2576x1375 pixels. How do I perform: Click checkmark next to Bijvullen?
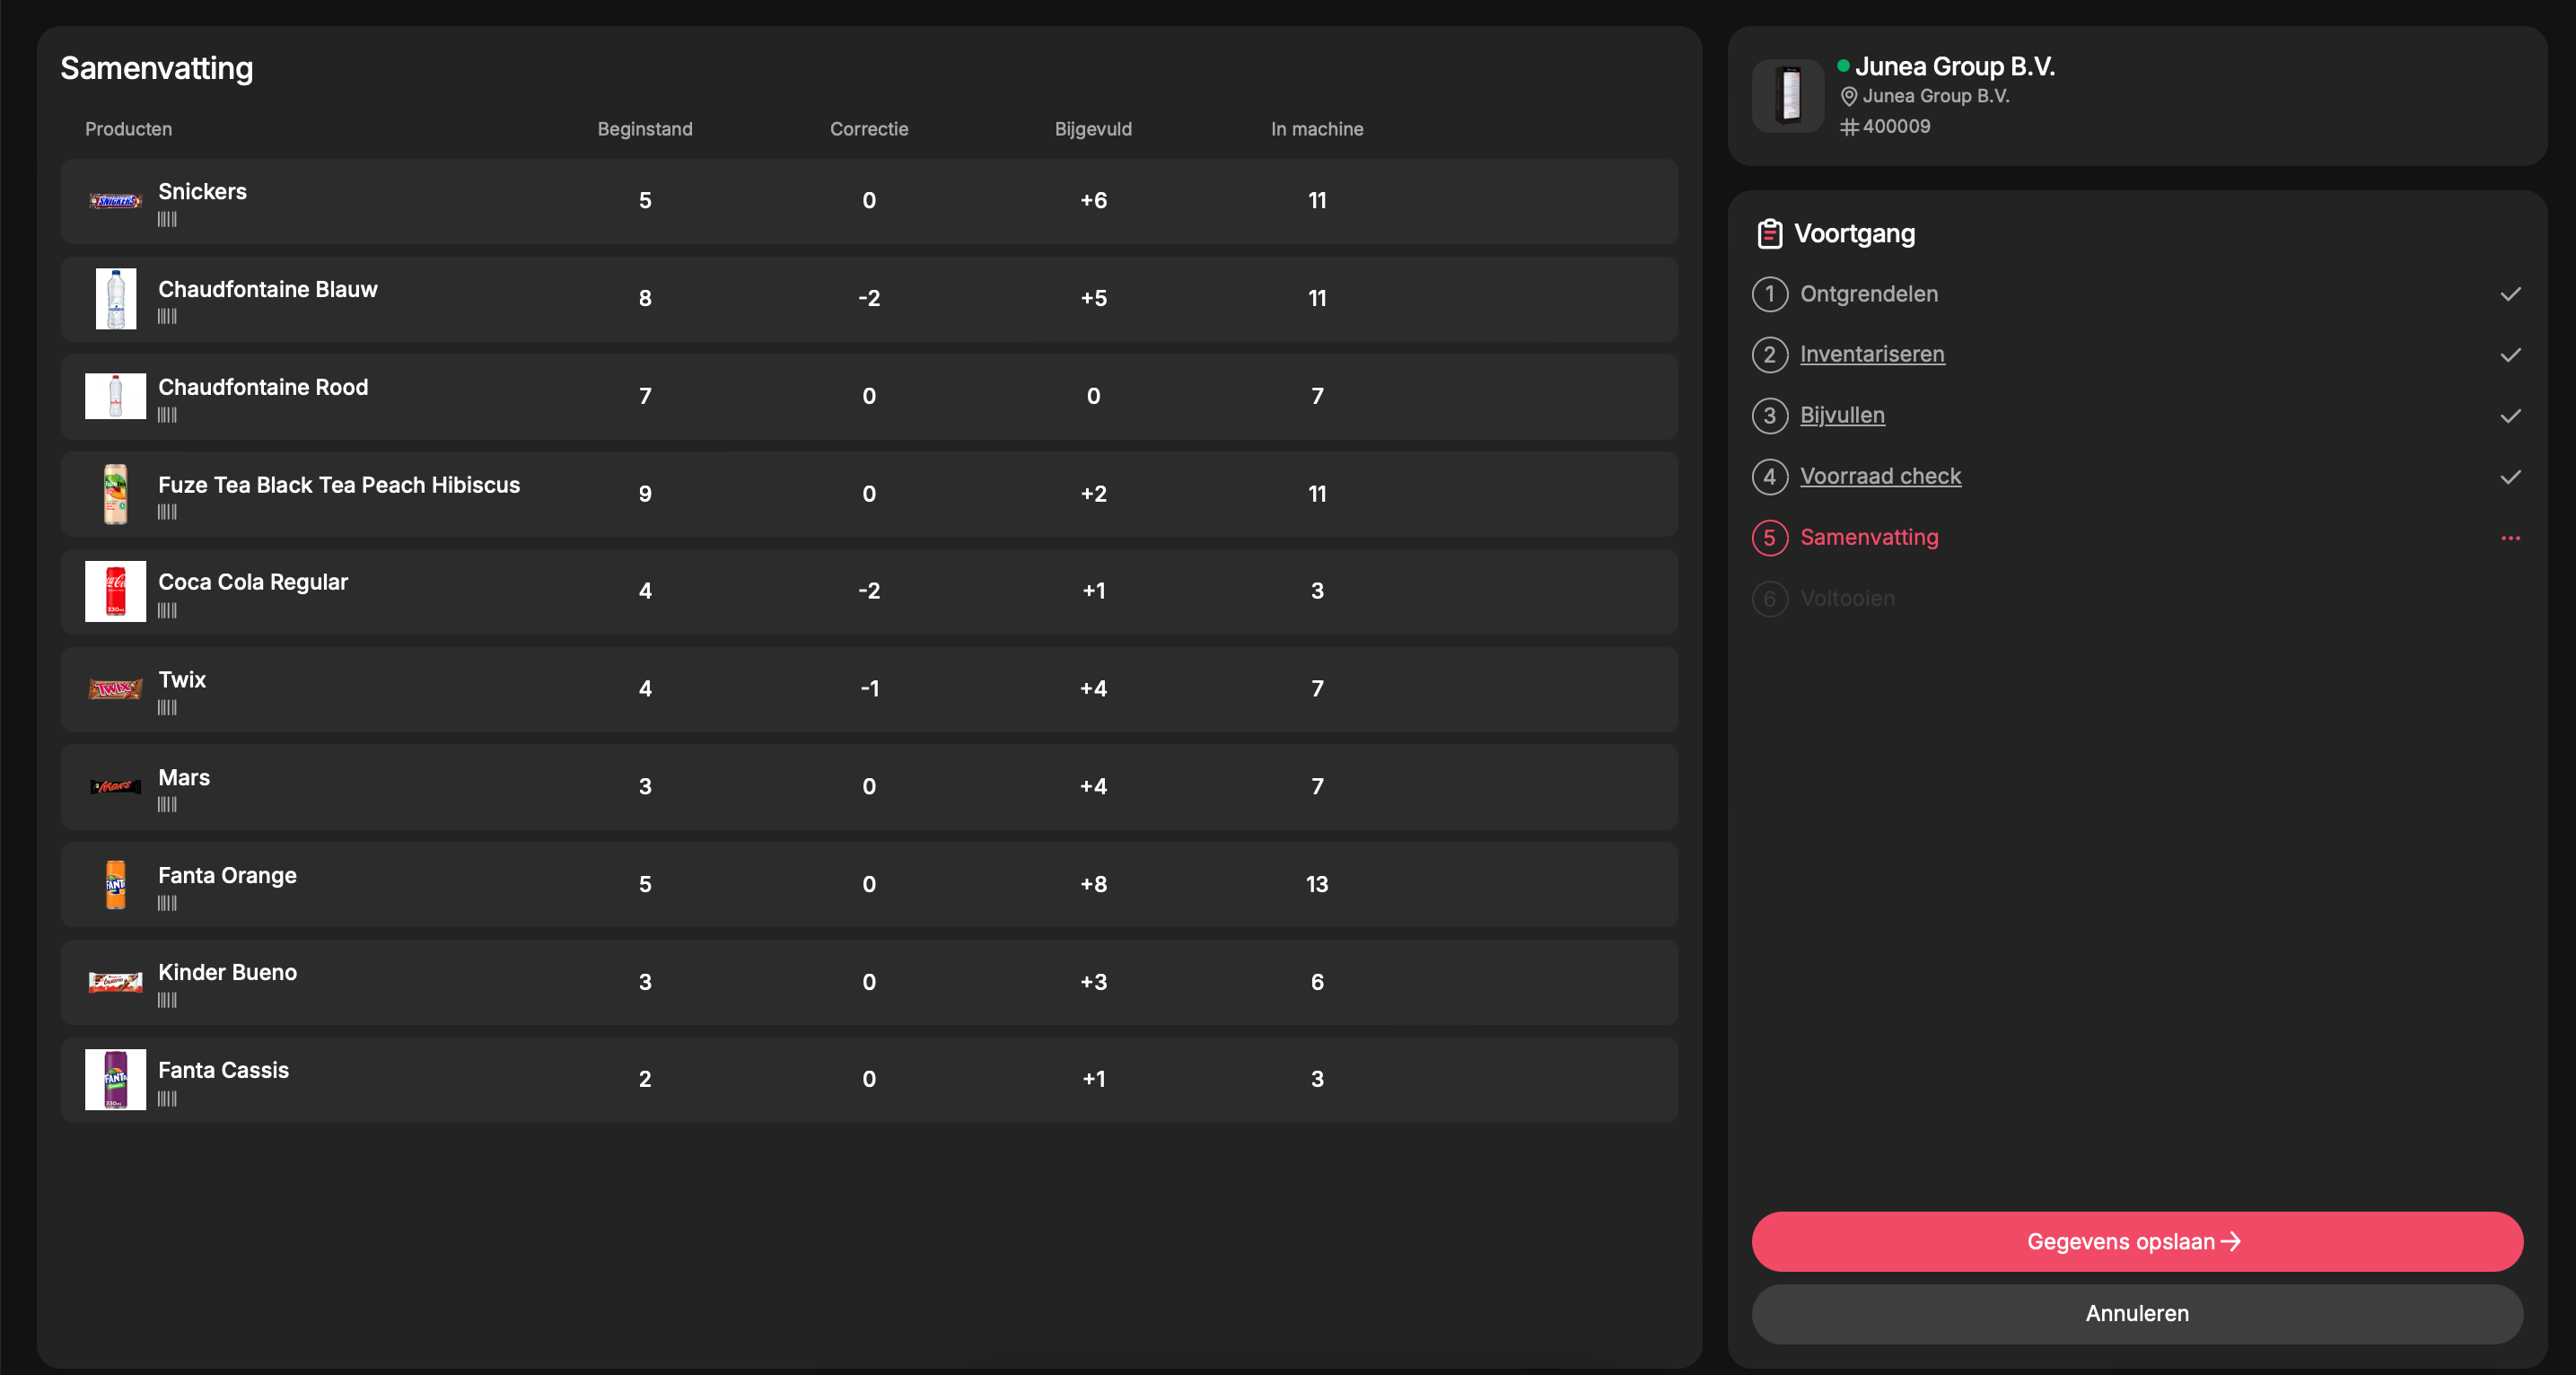2510,416
